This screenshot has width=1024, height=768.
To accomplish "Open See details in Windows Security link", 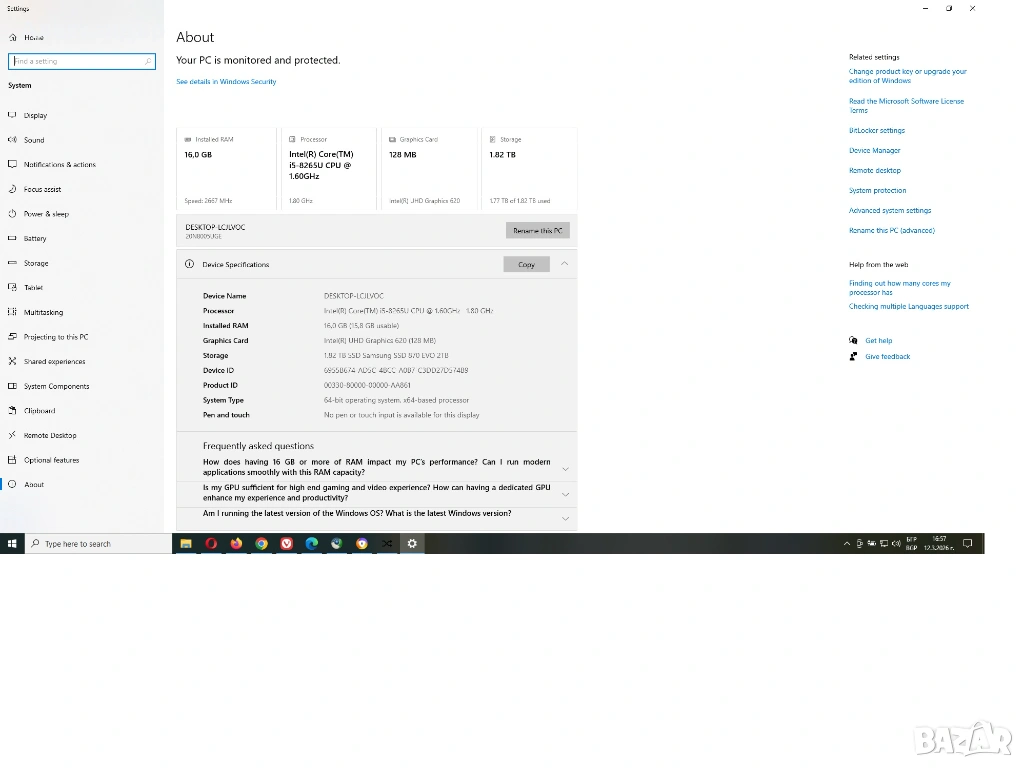I will [226, 82].
